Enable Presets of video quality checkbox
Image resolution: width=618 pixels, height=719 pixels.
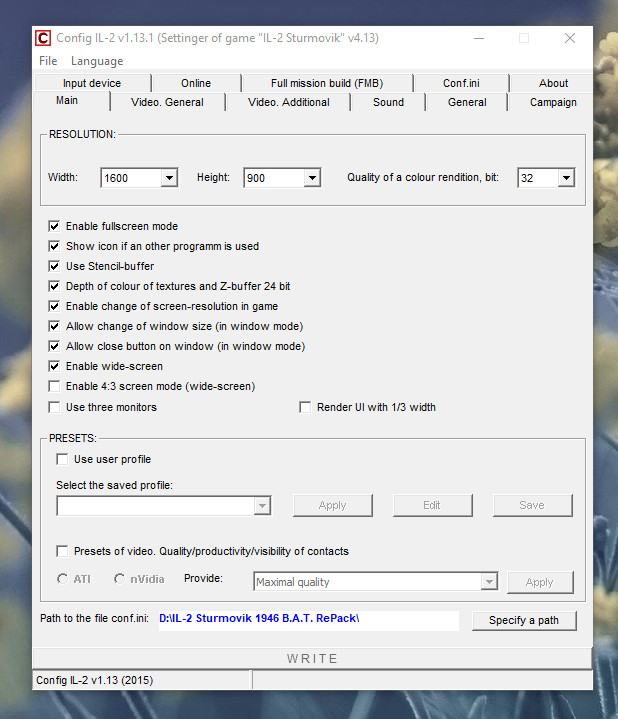(x=62, y=551)
